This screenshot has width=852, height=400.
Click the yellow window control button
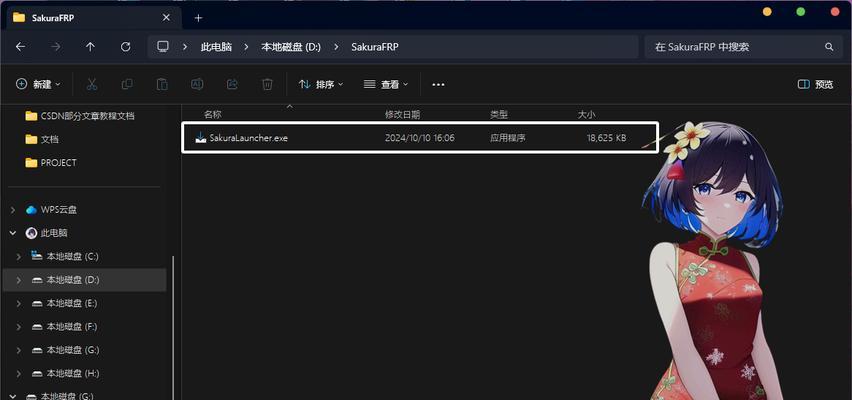(767, 12)
